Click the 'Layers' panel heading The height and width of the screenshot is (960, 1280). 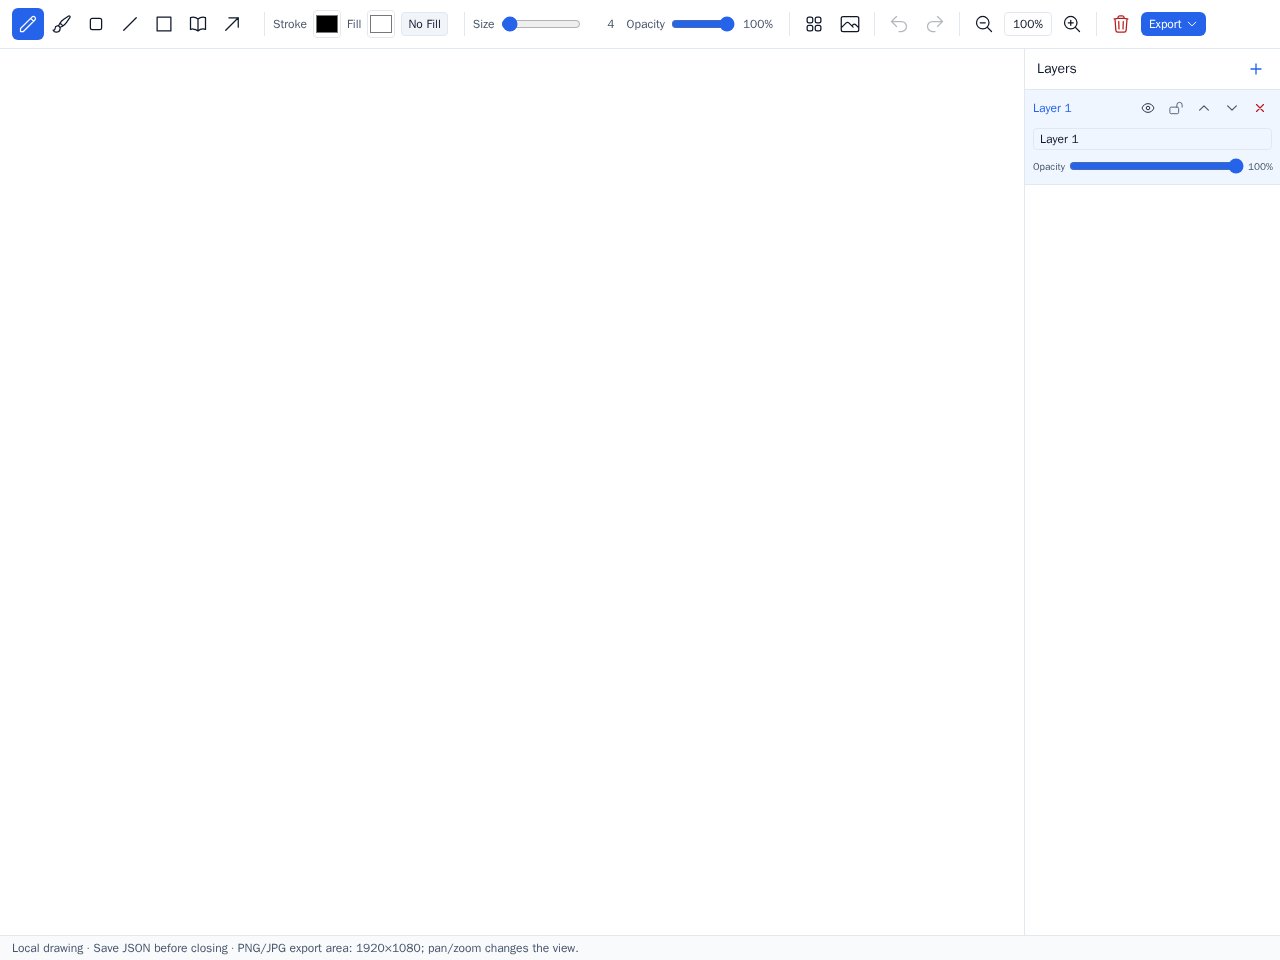coord(1056,69)
